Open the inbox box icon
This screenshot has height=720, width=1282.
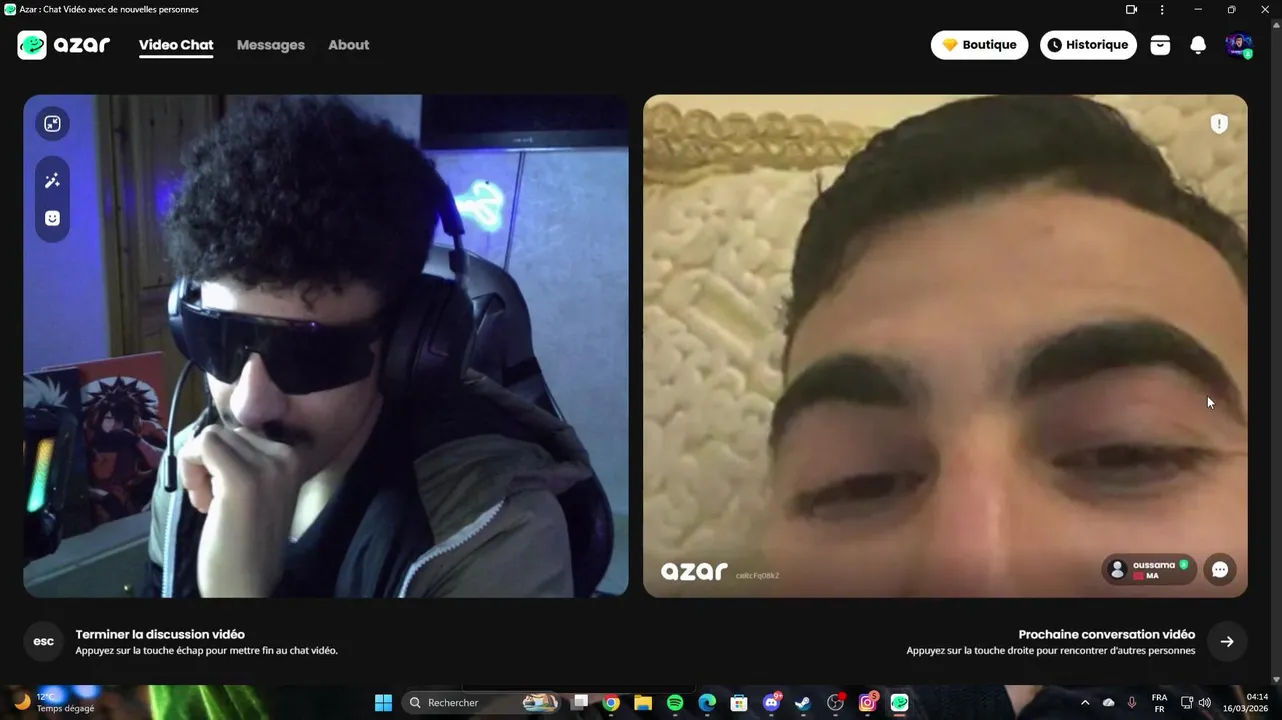[1160, 45]
